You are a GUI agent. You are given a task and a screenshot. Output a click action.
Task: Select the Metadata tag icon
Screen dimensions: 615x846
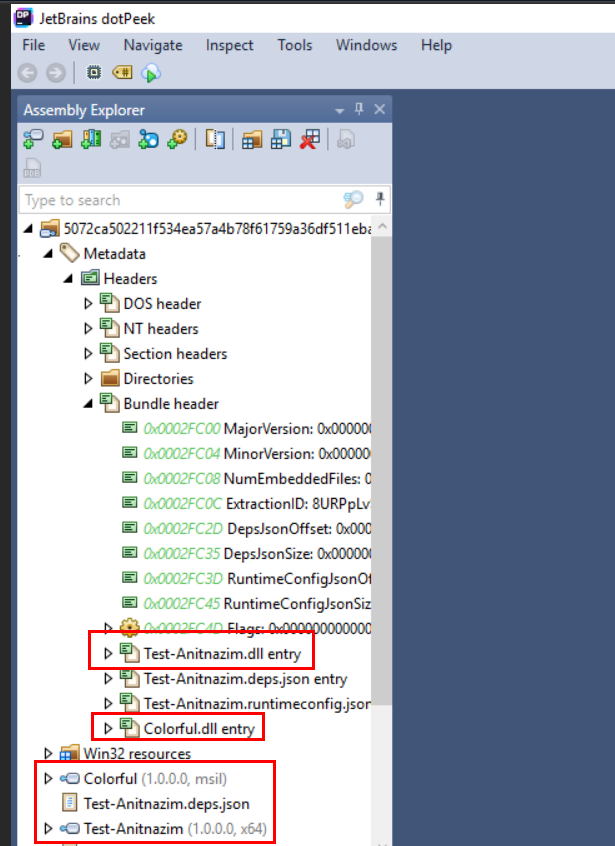pyautogui.click(x=70, y=253)
